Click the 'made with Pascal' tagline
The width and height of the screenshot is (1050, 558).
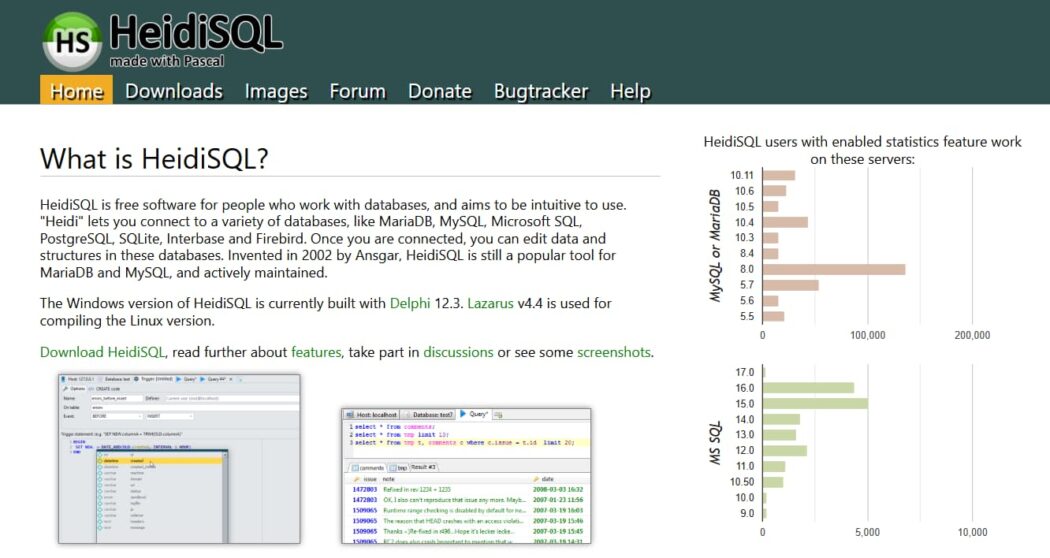(x=167, y=61)
